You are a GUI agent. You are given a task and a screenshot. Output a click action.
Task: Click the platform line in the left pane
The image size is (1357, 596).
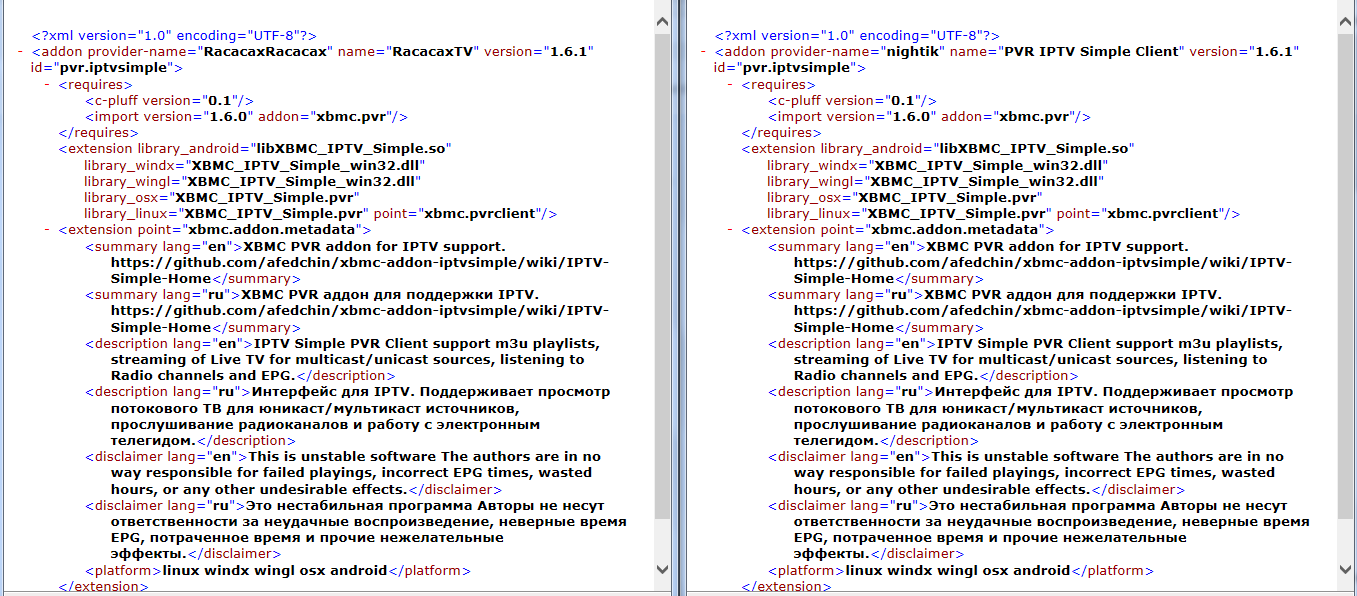click(x=277, y=571)
